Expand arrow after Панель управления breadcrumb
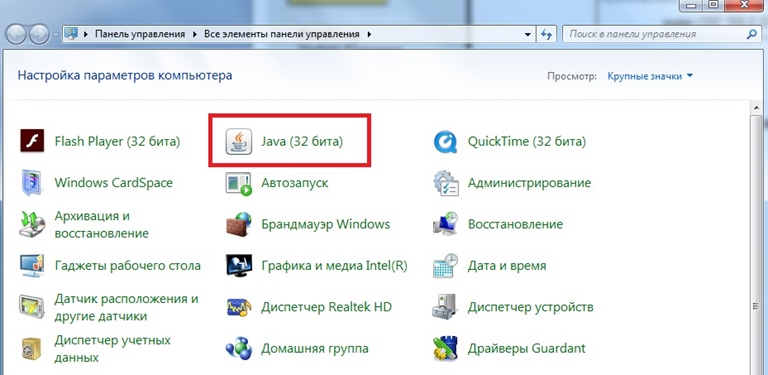This screenshot has width=768, height=375. [x=194, y=34]
